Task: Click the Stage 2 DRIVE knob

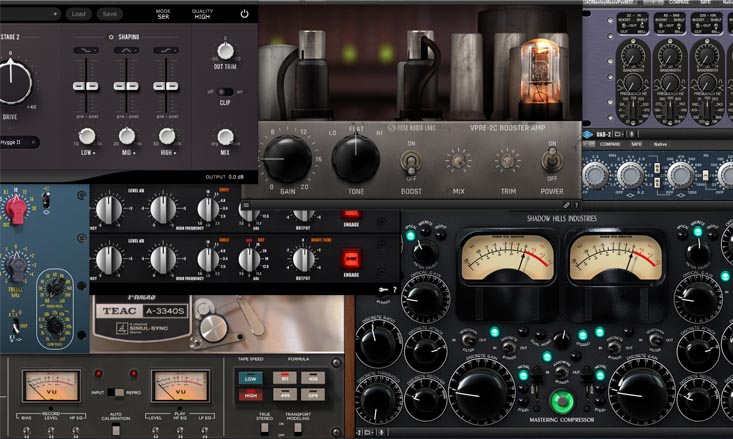Action: click(x=12, y=82)
